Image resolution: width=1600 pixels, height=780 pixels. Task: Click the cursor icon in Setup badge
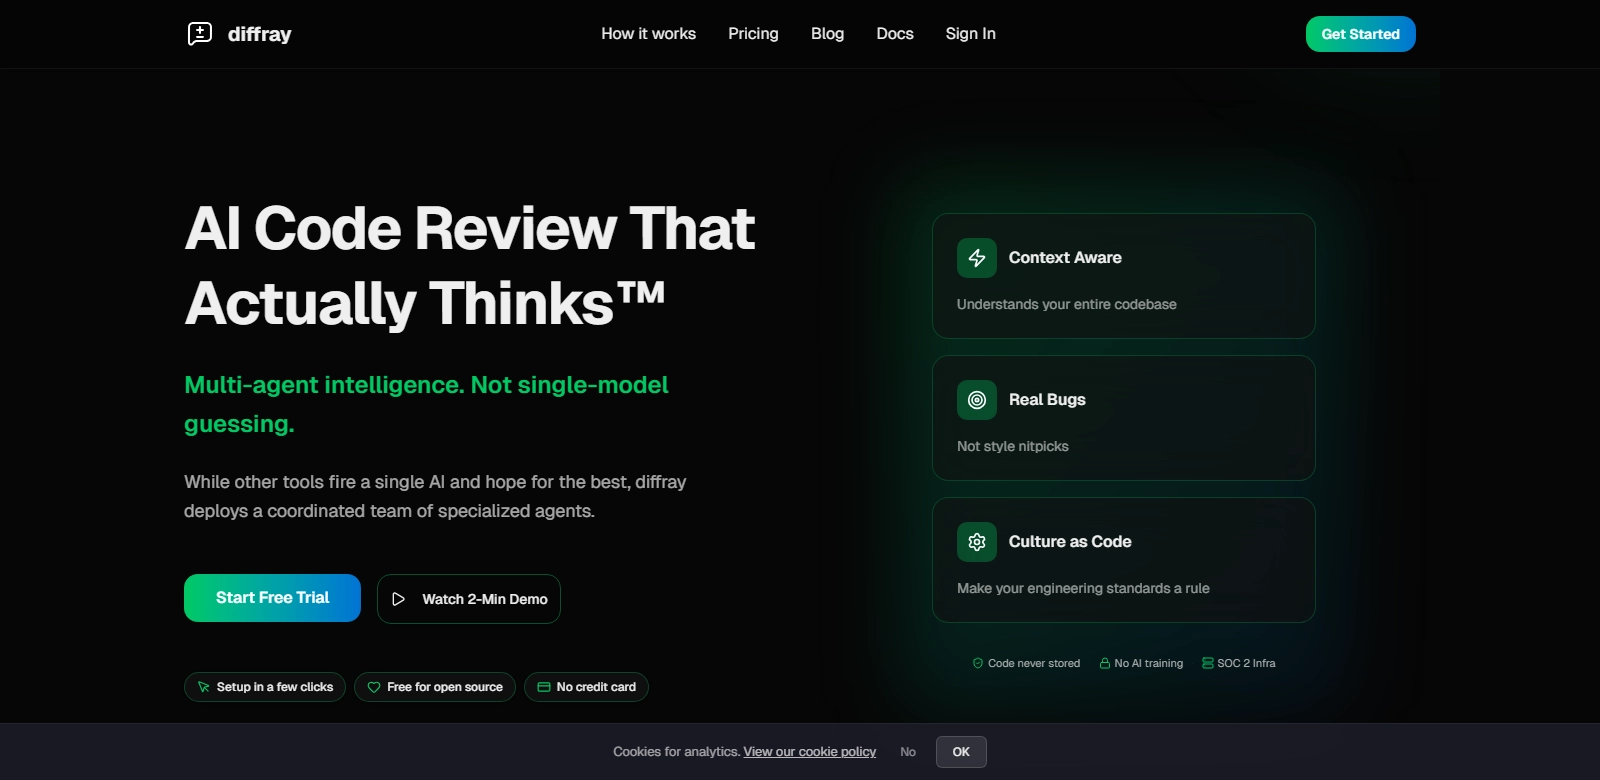point(204,687)
